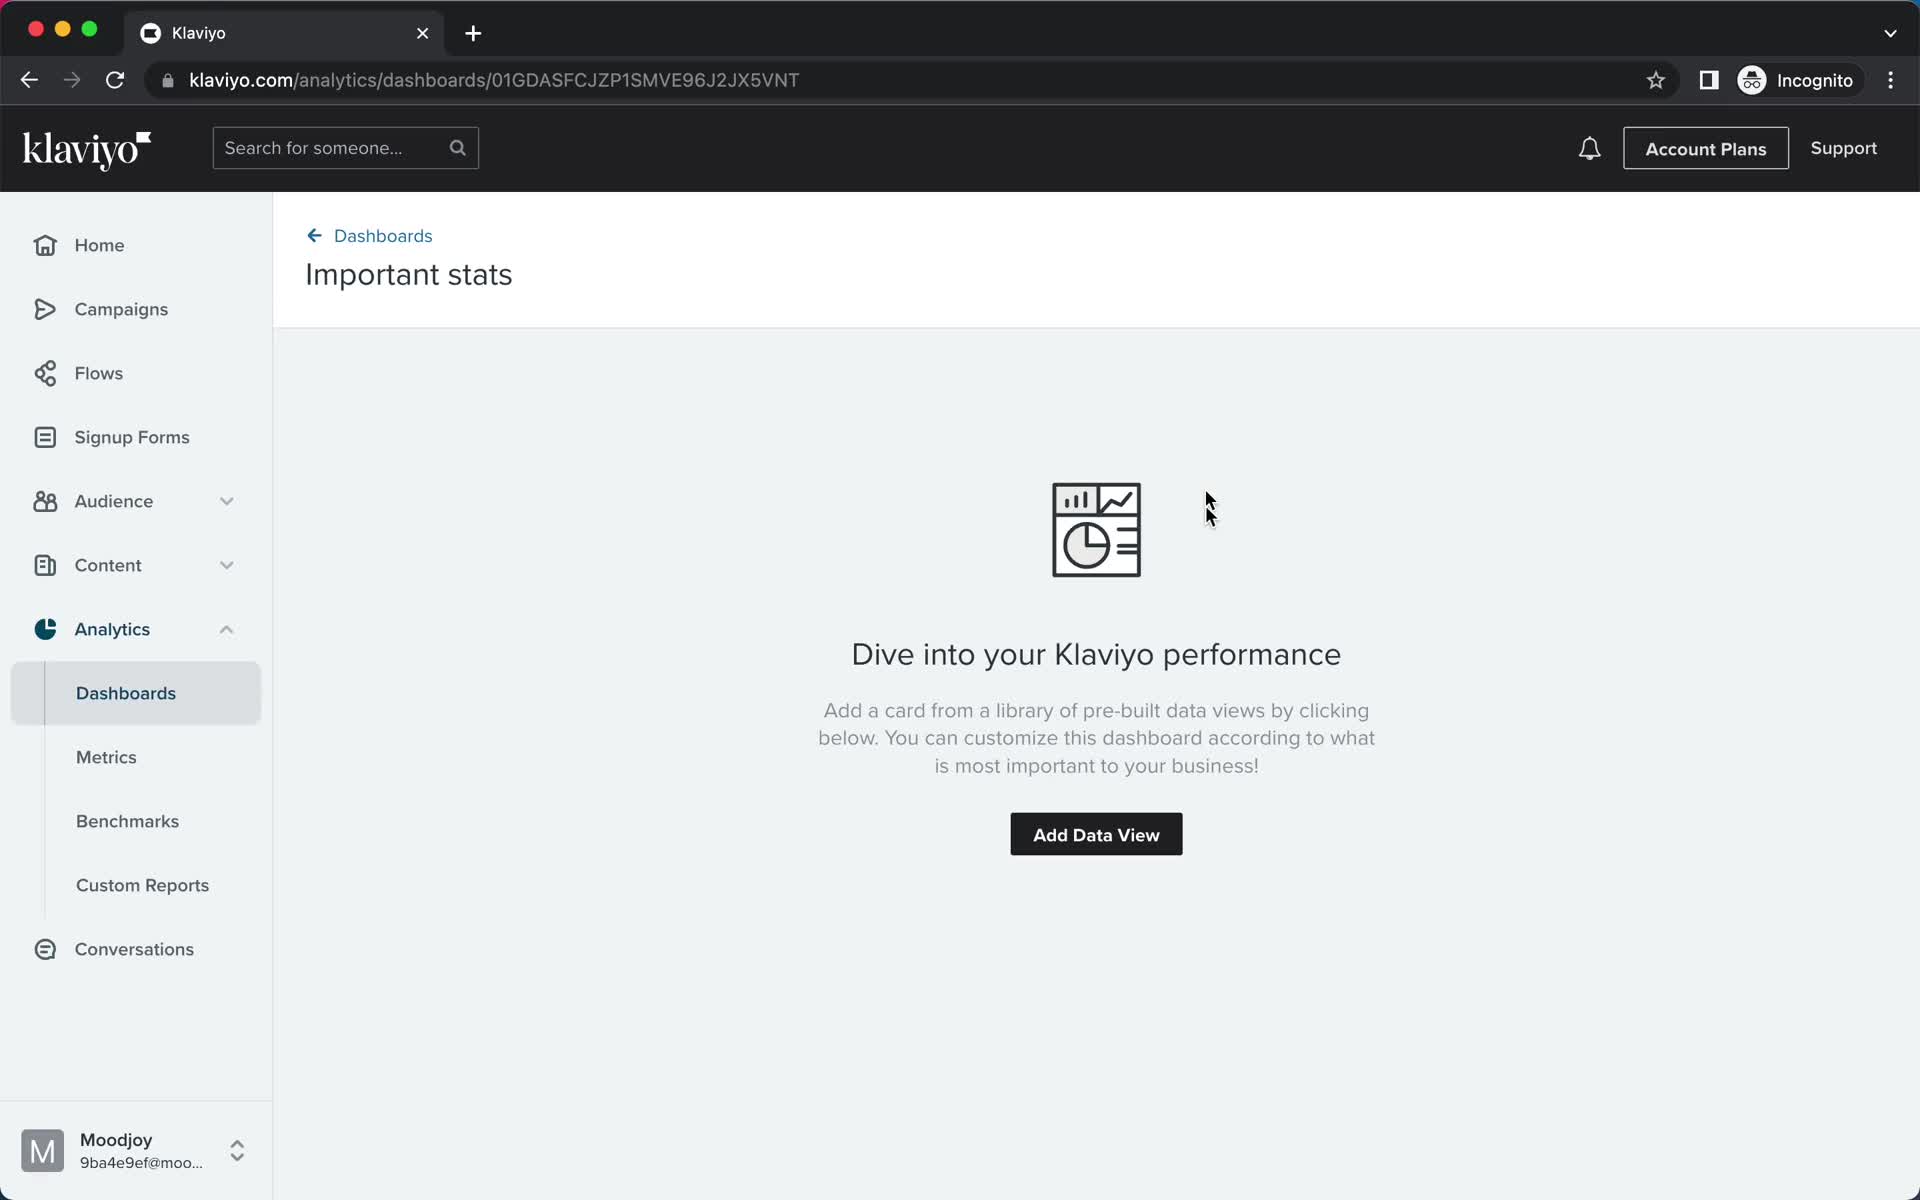This screenshot has height=1200, width=1920.
Task: Open Home in the sidebar
Action: pyautogui.click(x=99, y=245)
